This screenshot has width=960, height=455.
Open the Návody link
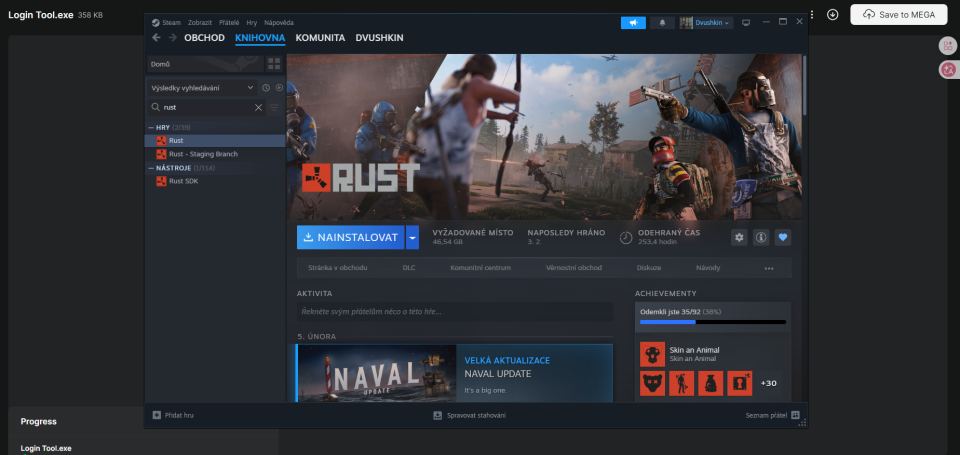[708, 268]
